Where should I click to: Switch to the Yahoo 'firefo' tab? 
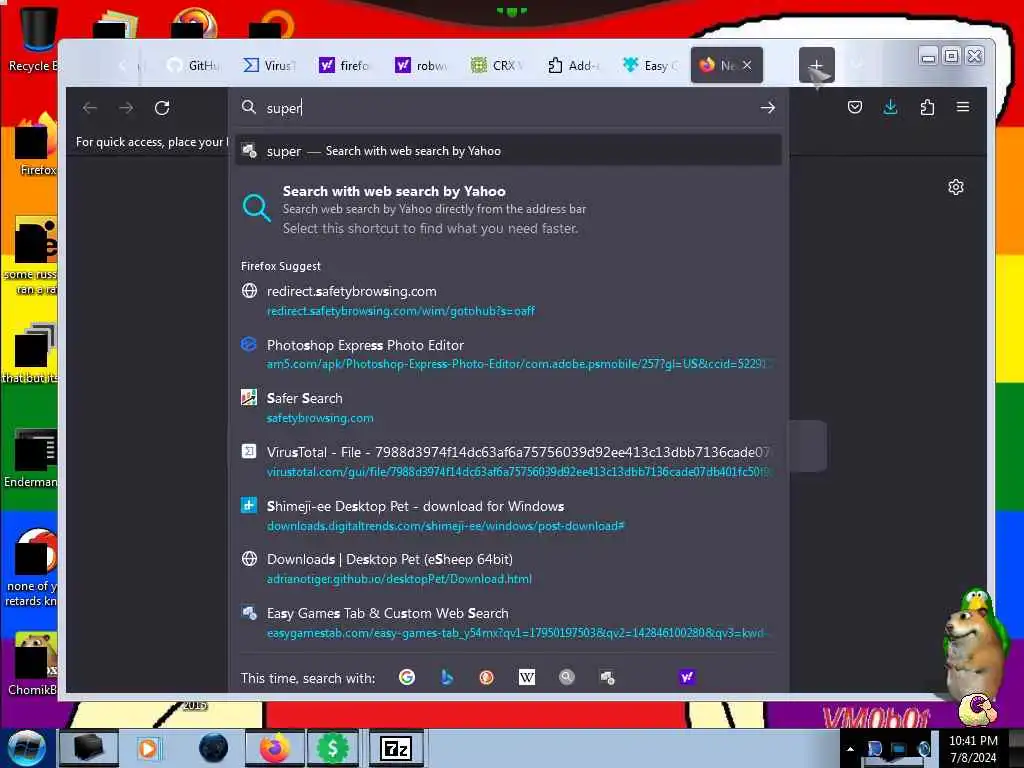pos(345,65)
